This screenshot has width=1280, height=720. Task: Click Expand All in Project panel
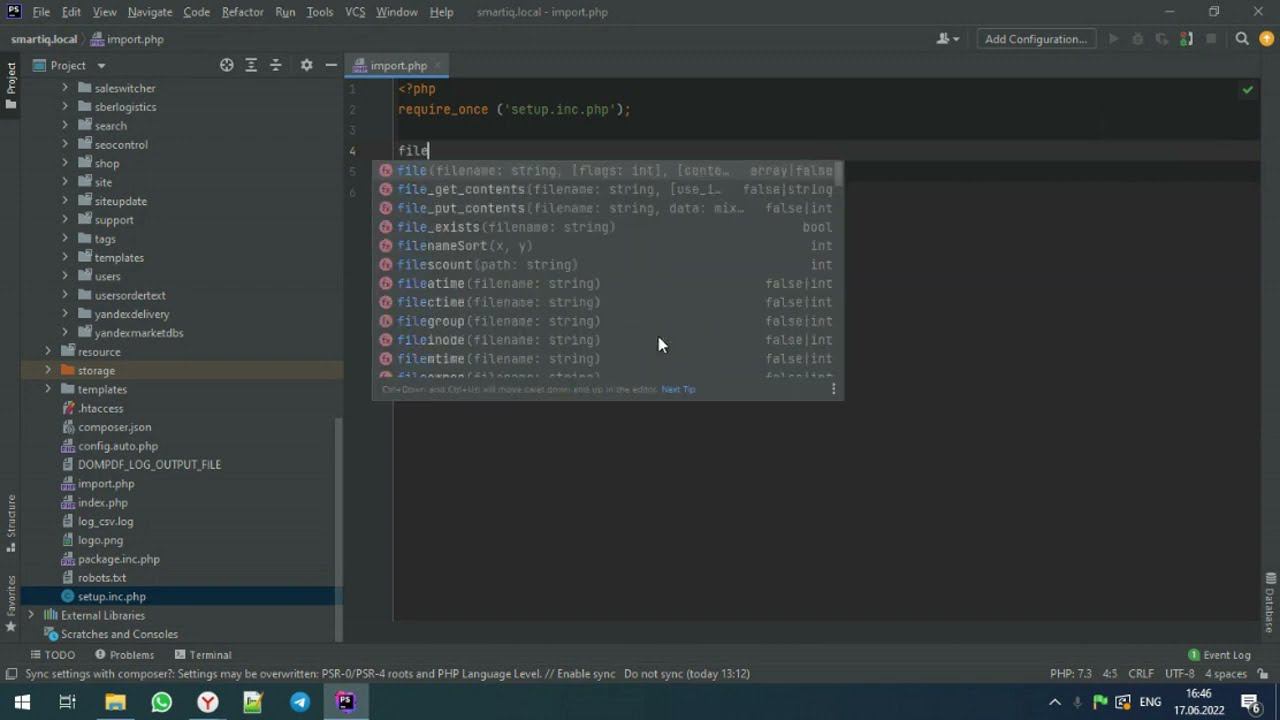tap(251, 65)
